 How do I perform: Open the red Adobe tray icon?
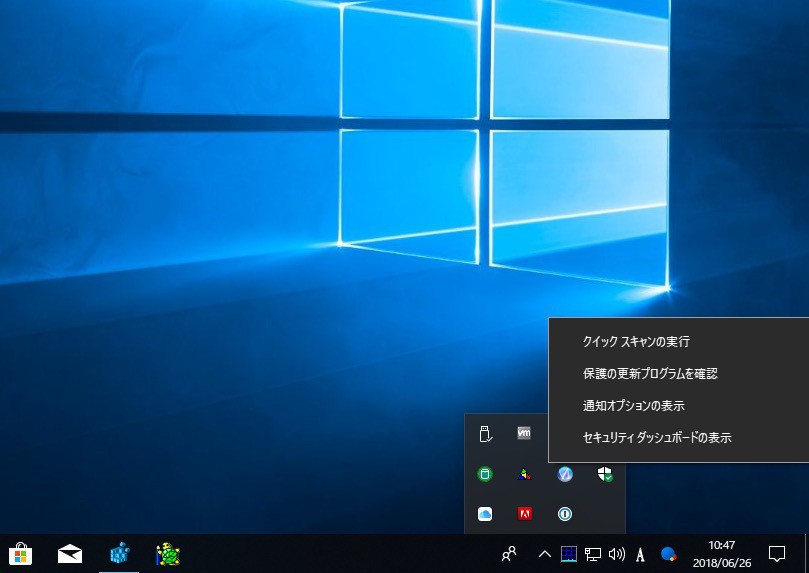(524, 514)
